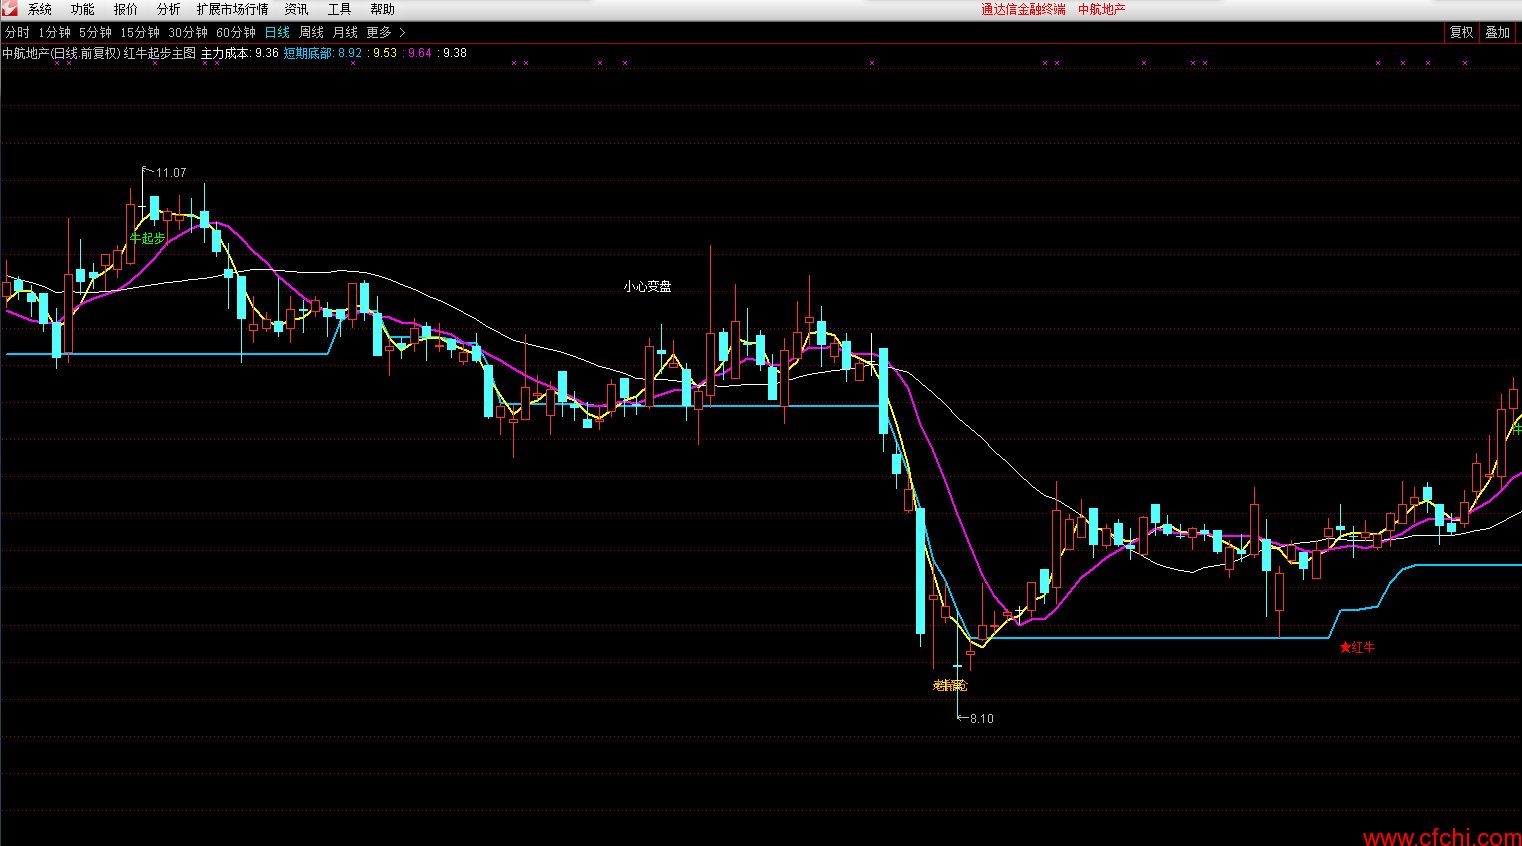The width and height of the screenshot is (1522, 846).
Task: Expand the 更多 periods dropdown
Action: (x=385, y=33)
